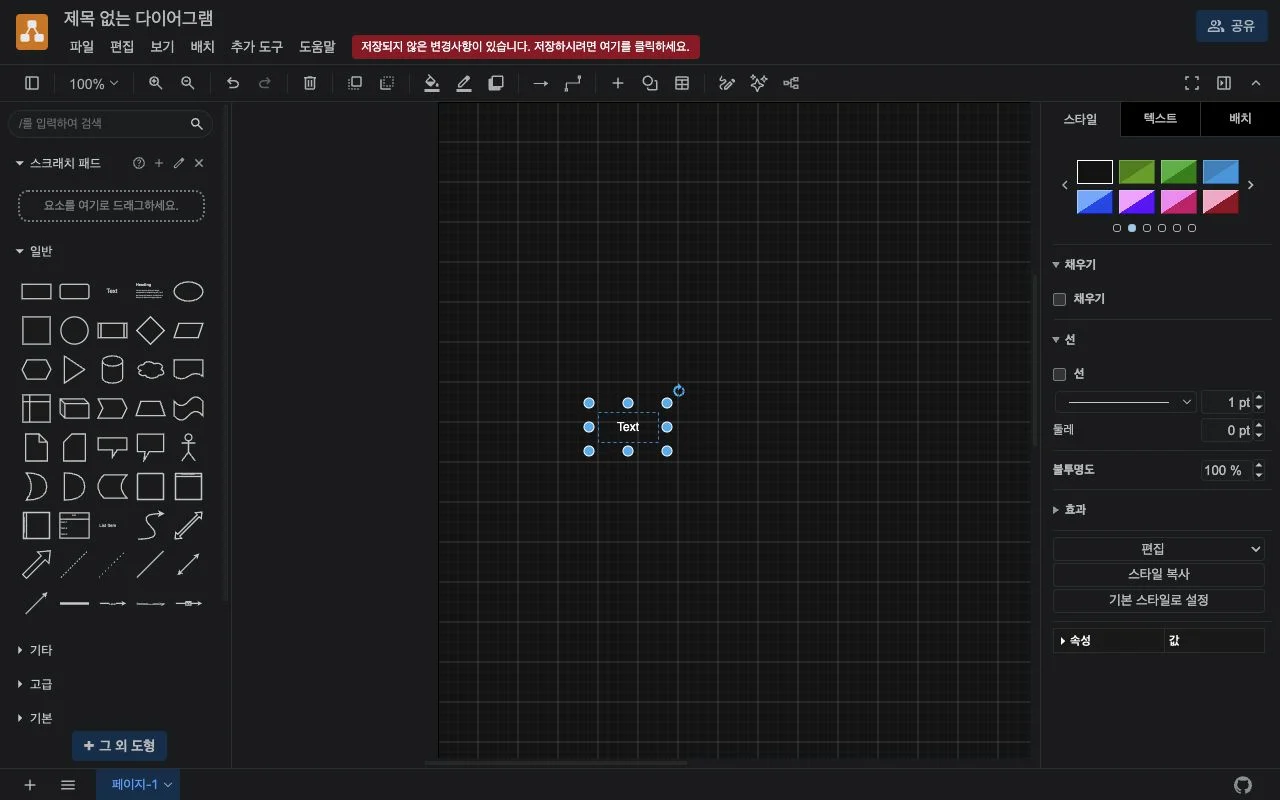Click the 공유 share button
Screen dimensions: 1280x800
(x=1231, y=26)
